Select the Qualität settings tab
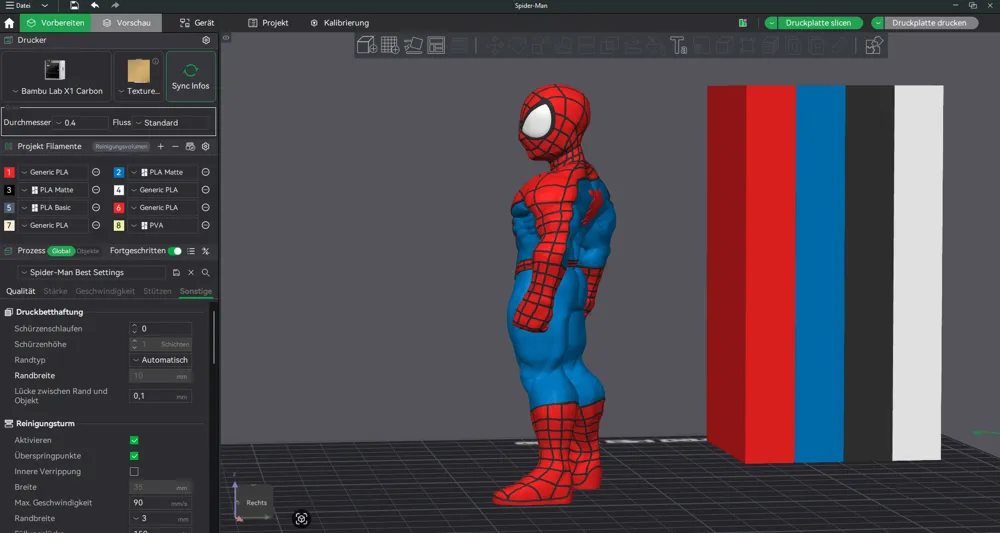 coord(20,291)
